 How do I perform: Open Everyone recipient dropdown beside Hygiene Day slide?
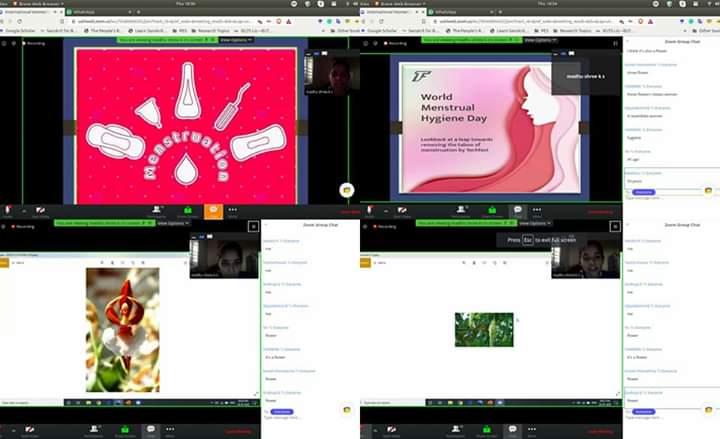tap(644, 191)
